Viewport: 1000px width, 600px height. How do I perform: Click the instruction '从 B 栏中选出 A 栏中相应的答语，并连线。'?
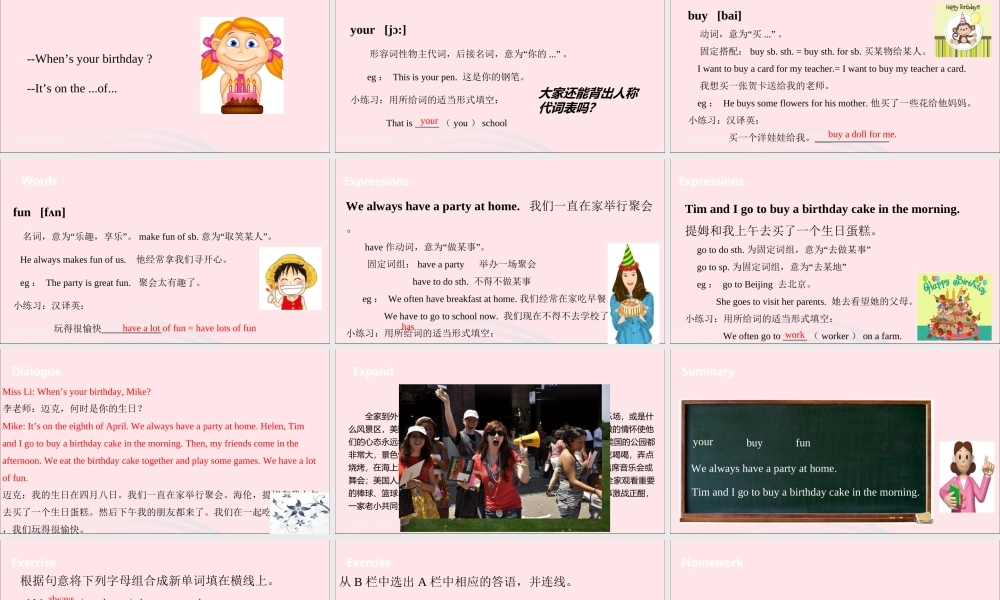[x=455, y=582]
